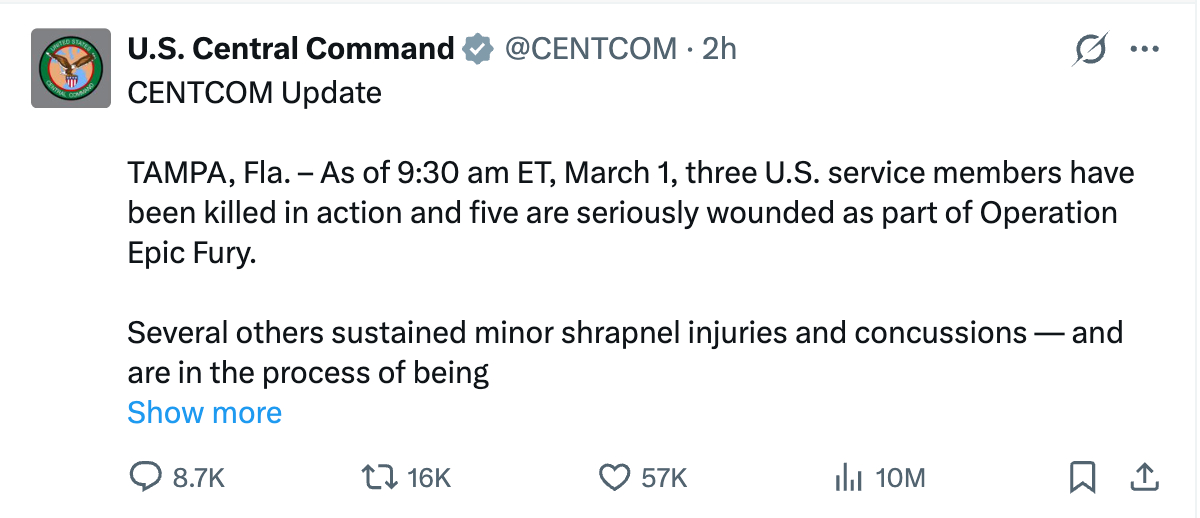Click the 57K likes count
This screenshot has width=1200, height=518.
click(664, 479)
